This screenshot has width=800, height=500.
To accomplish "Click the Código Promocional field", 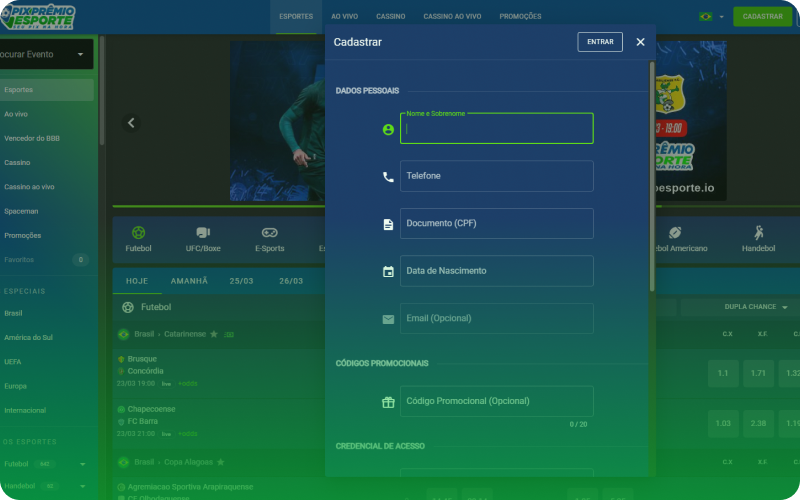I will coord(496,401).
